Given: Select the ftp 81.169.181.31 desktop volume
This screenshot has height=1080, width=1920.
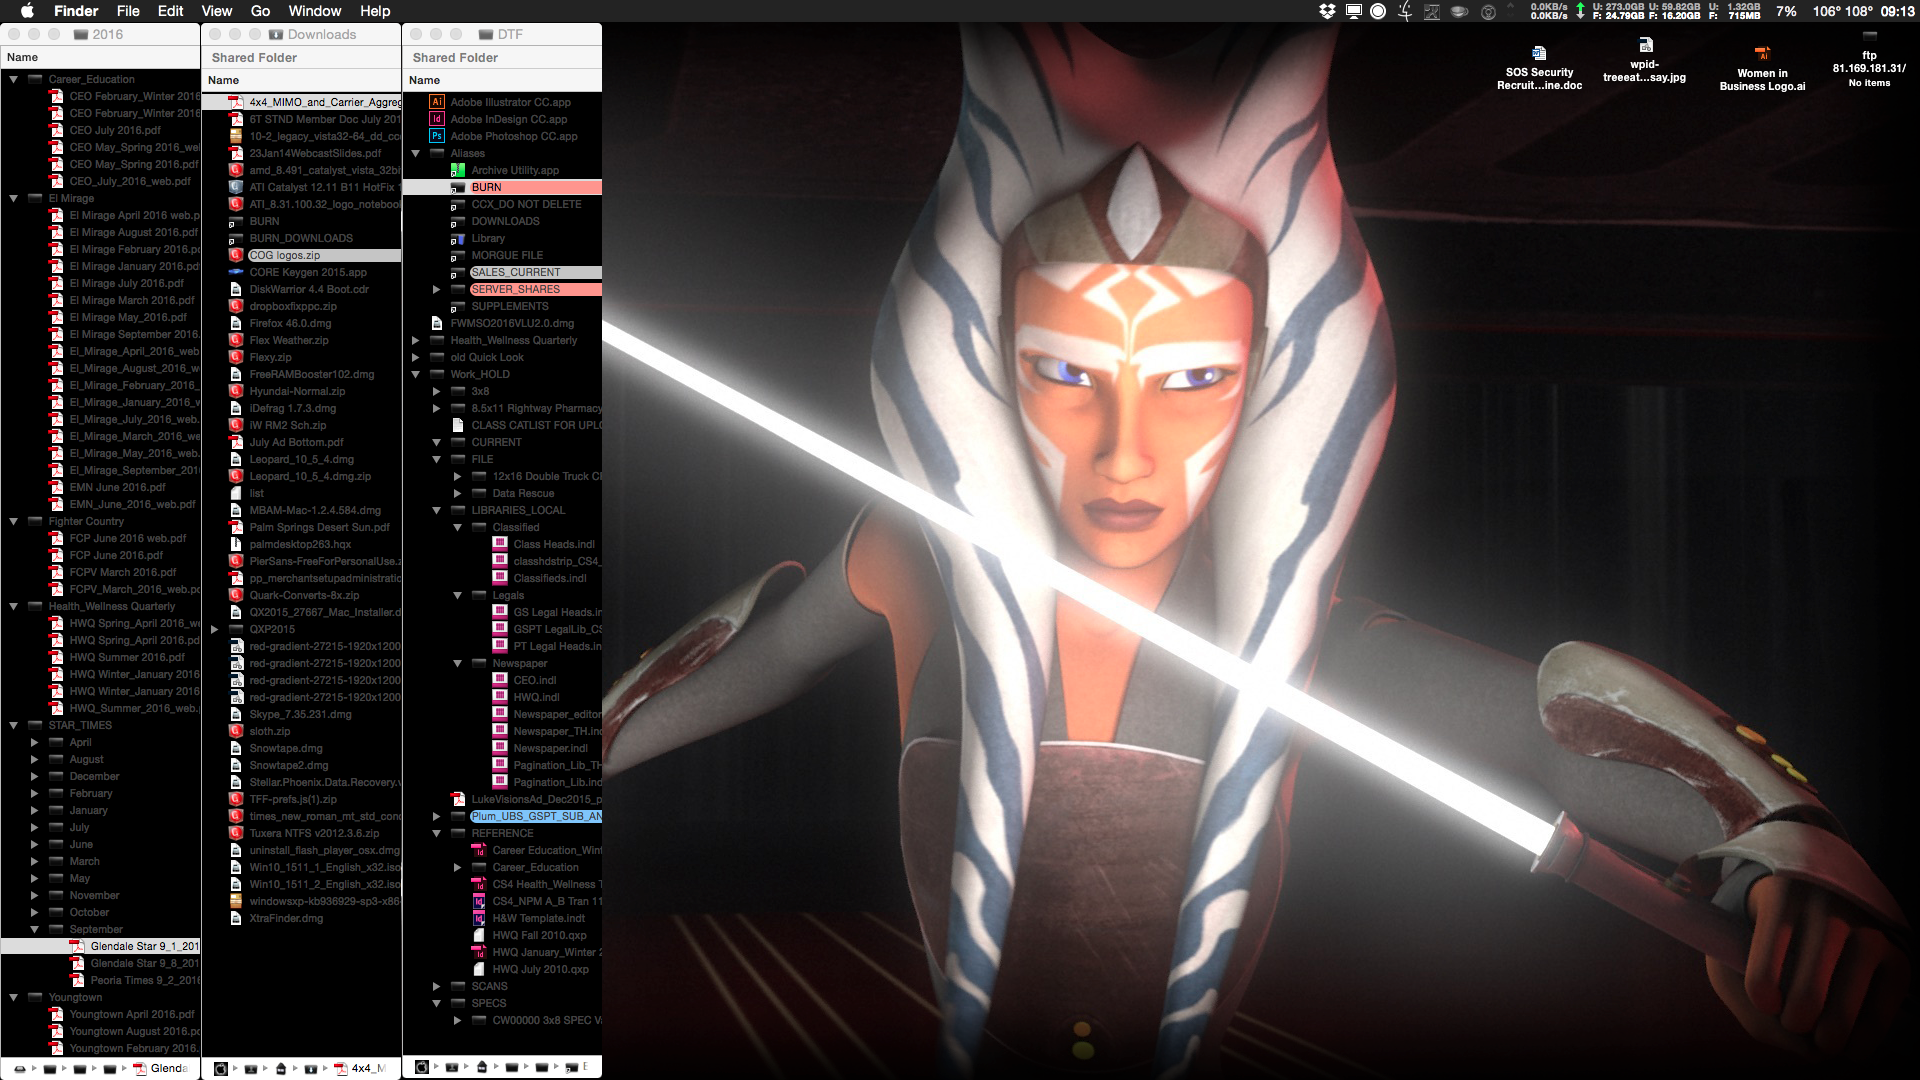Looking at the screenshot, I should (1869, 61).
